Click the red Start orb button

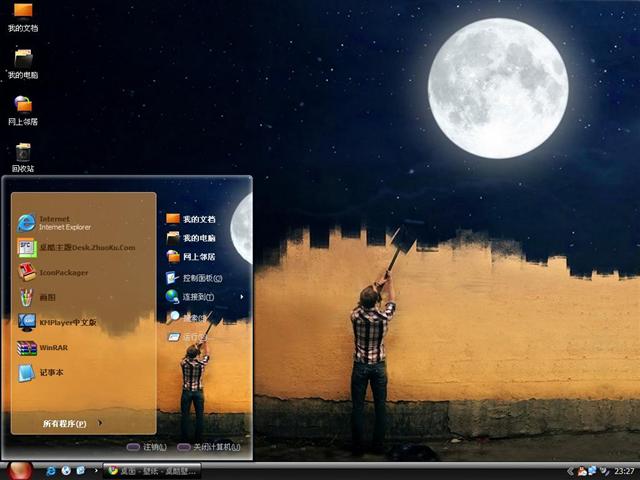tap(20, 470)
